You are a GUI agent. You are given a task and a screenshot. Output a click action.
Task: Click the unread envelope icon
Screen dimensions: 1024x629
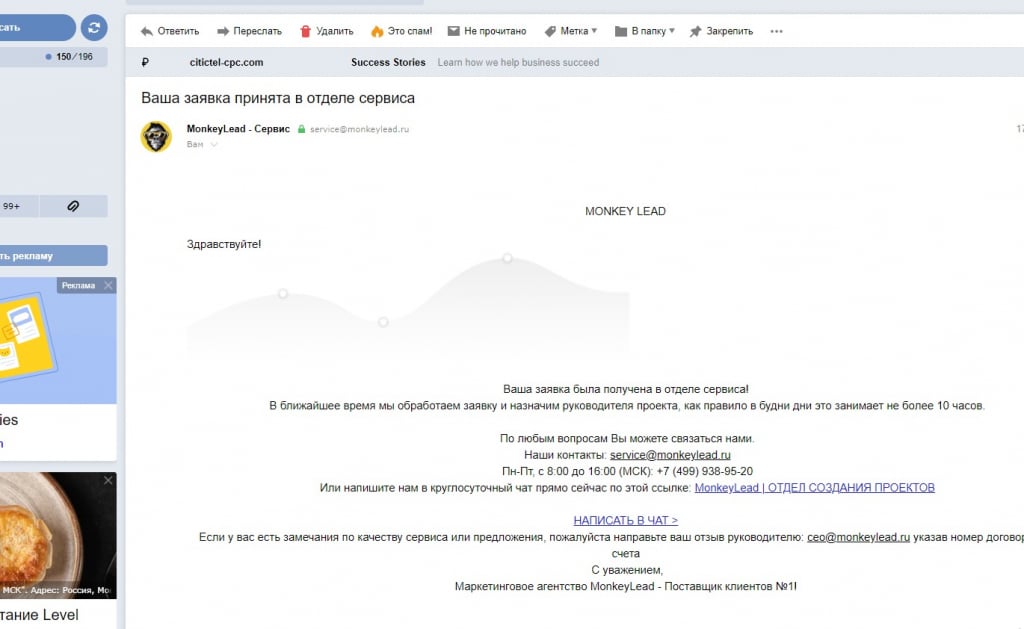(453, 31)
